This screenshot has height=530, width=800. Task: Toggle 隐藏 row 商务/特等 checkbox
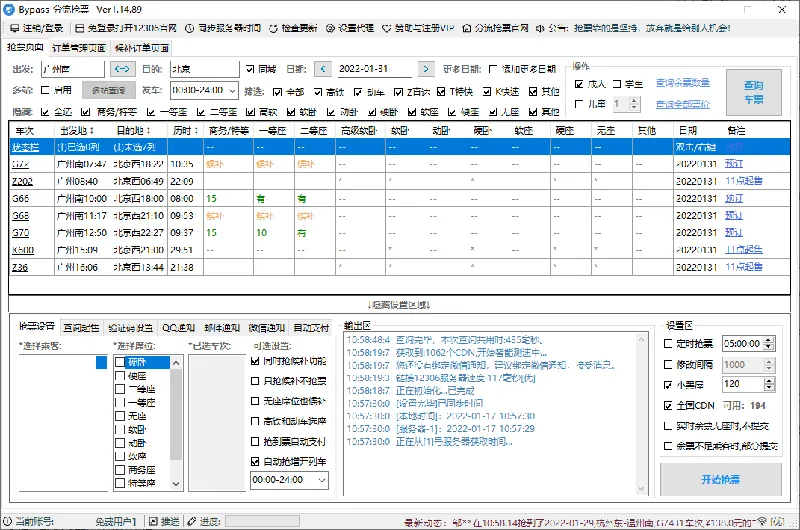(x=85, y=112)
